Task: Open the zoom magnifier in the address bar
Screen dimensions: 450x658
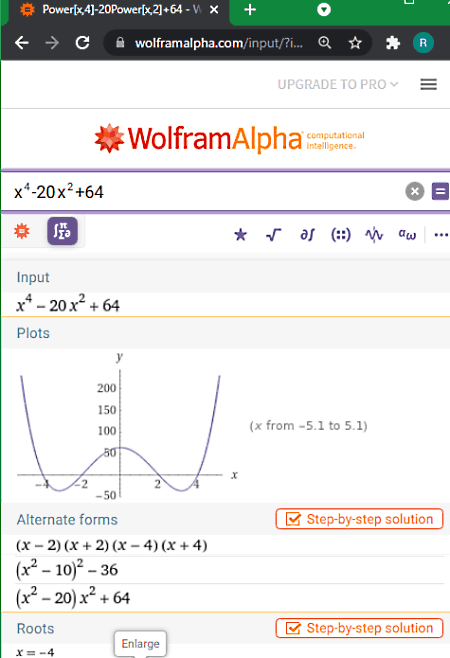Action: click(324, 43)
